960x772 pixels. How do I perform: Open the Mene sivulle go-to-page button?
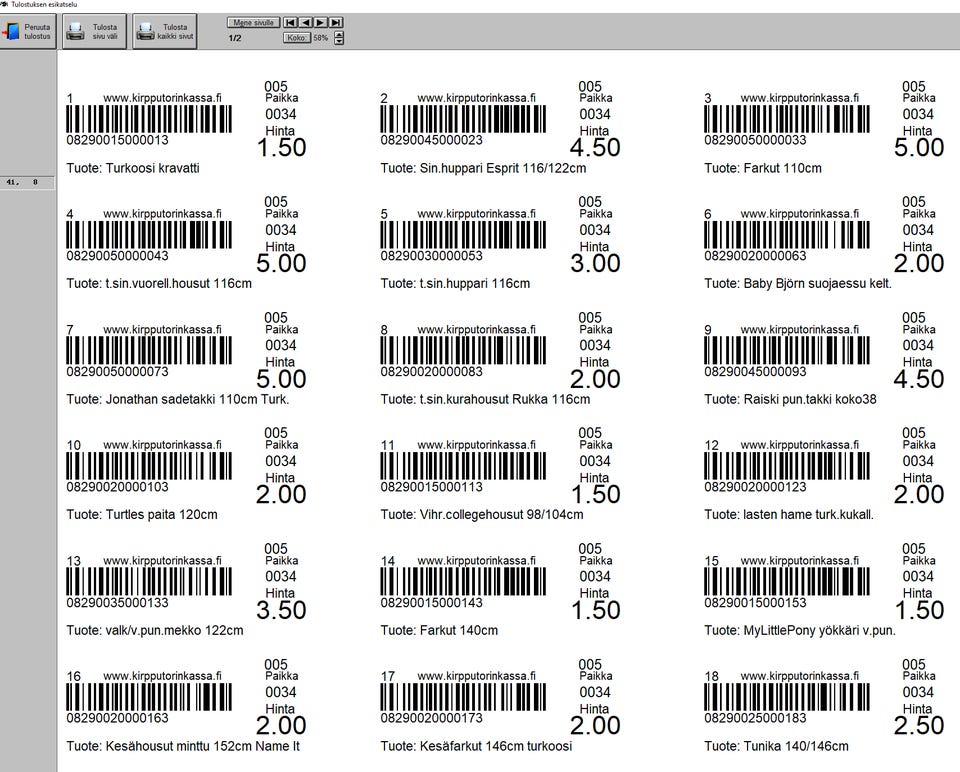pyautogui.click(x=253, y=23)
